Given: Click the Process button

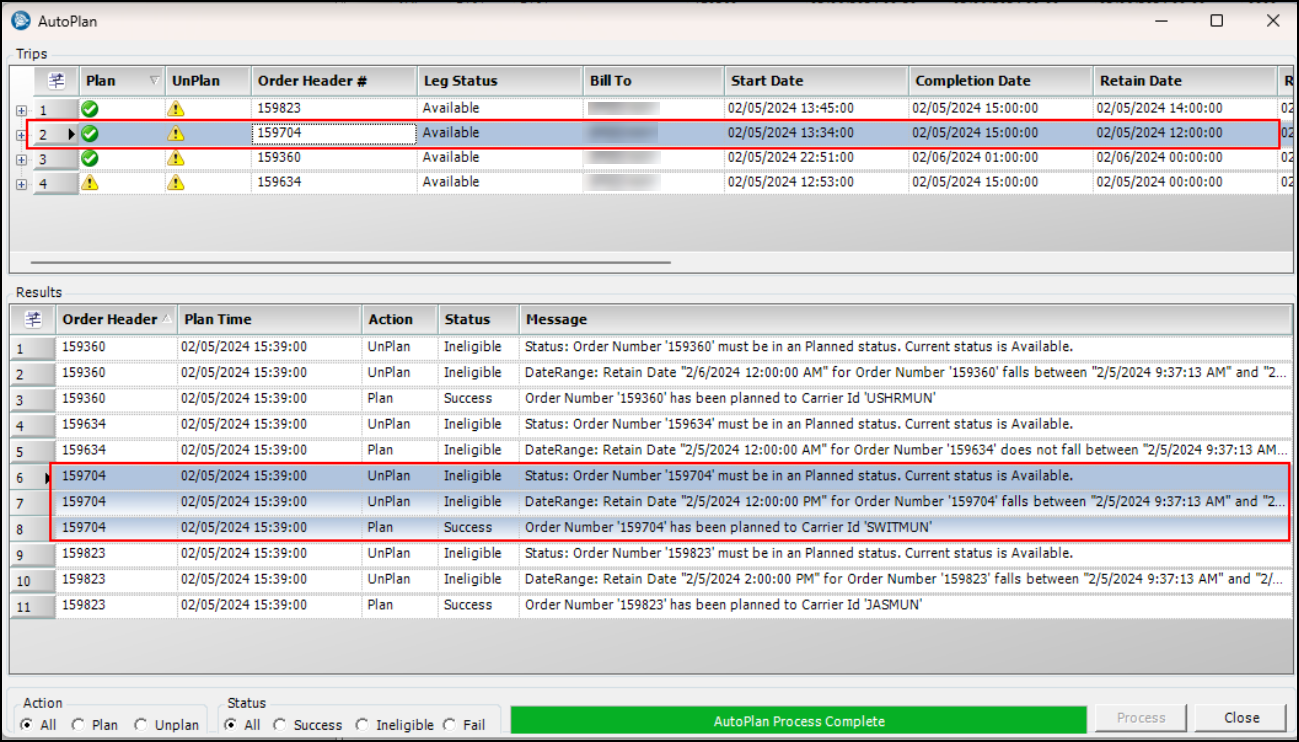Looking at the screenshot, I should tap(1140, 718).
